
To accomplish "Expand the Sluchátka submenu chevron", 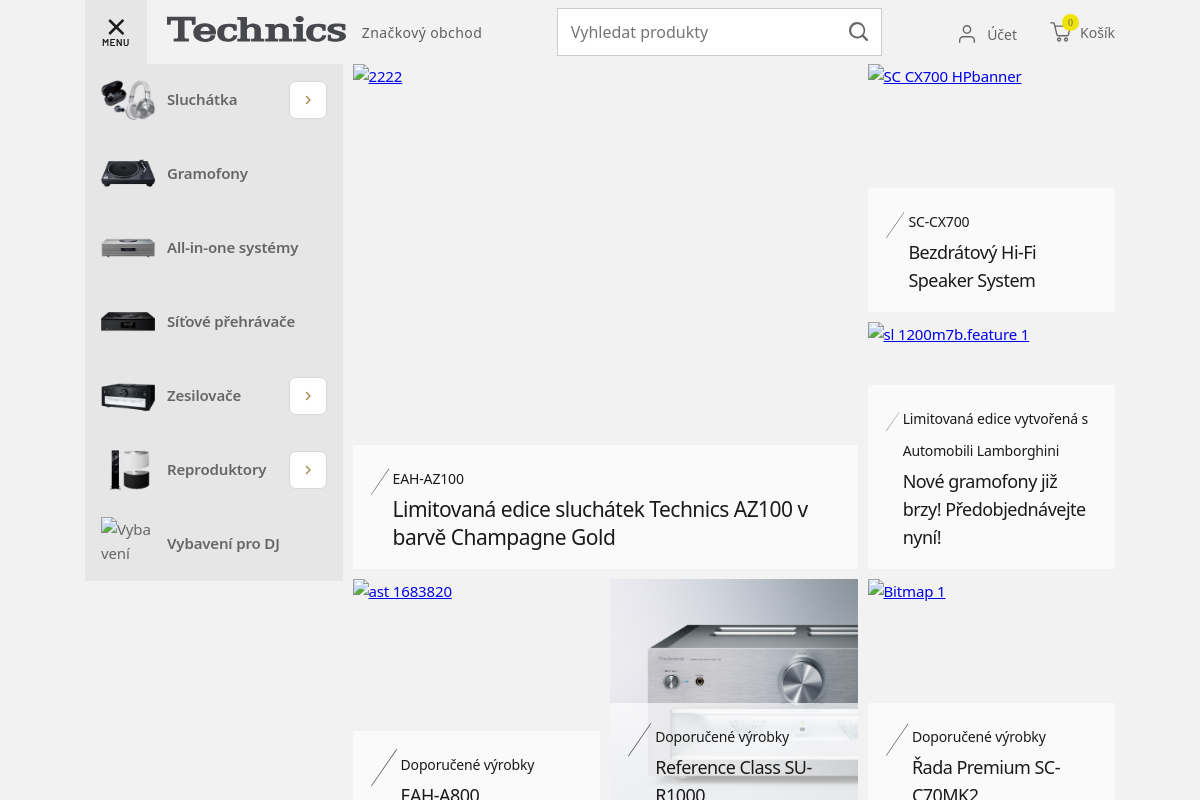I will (308, 100).
